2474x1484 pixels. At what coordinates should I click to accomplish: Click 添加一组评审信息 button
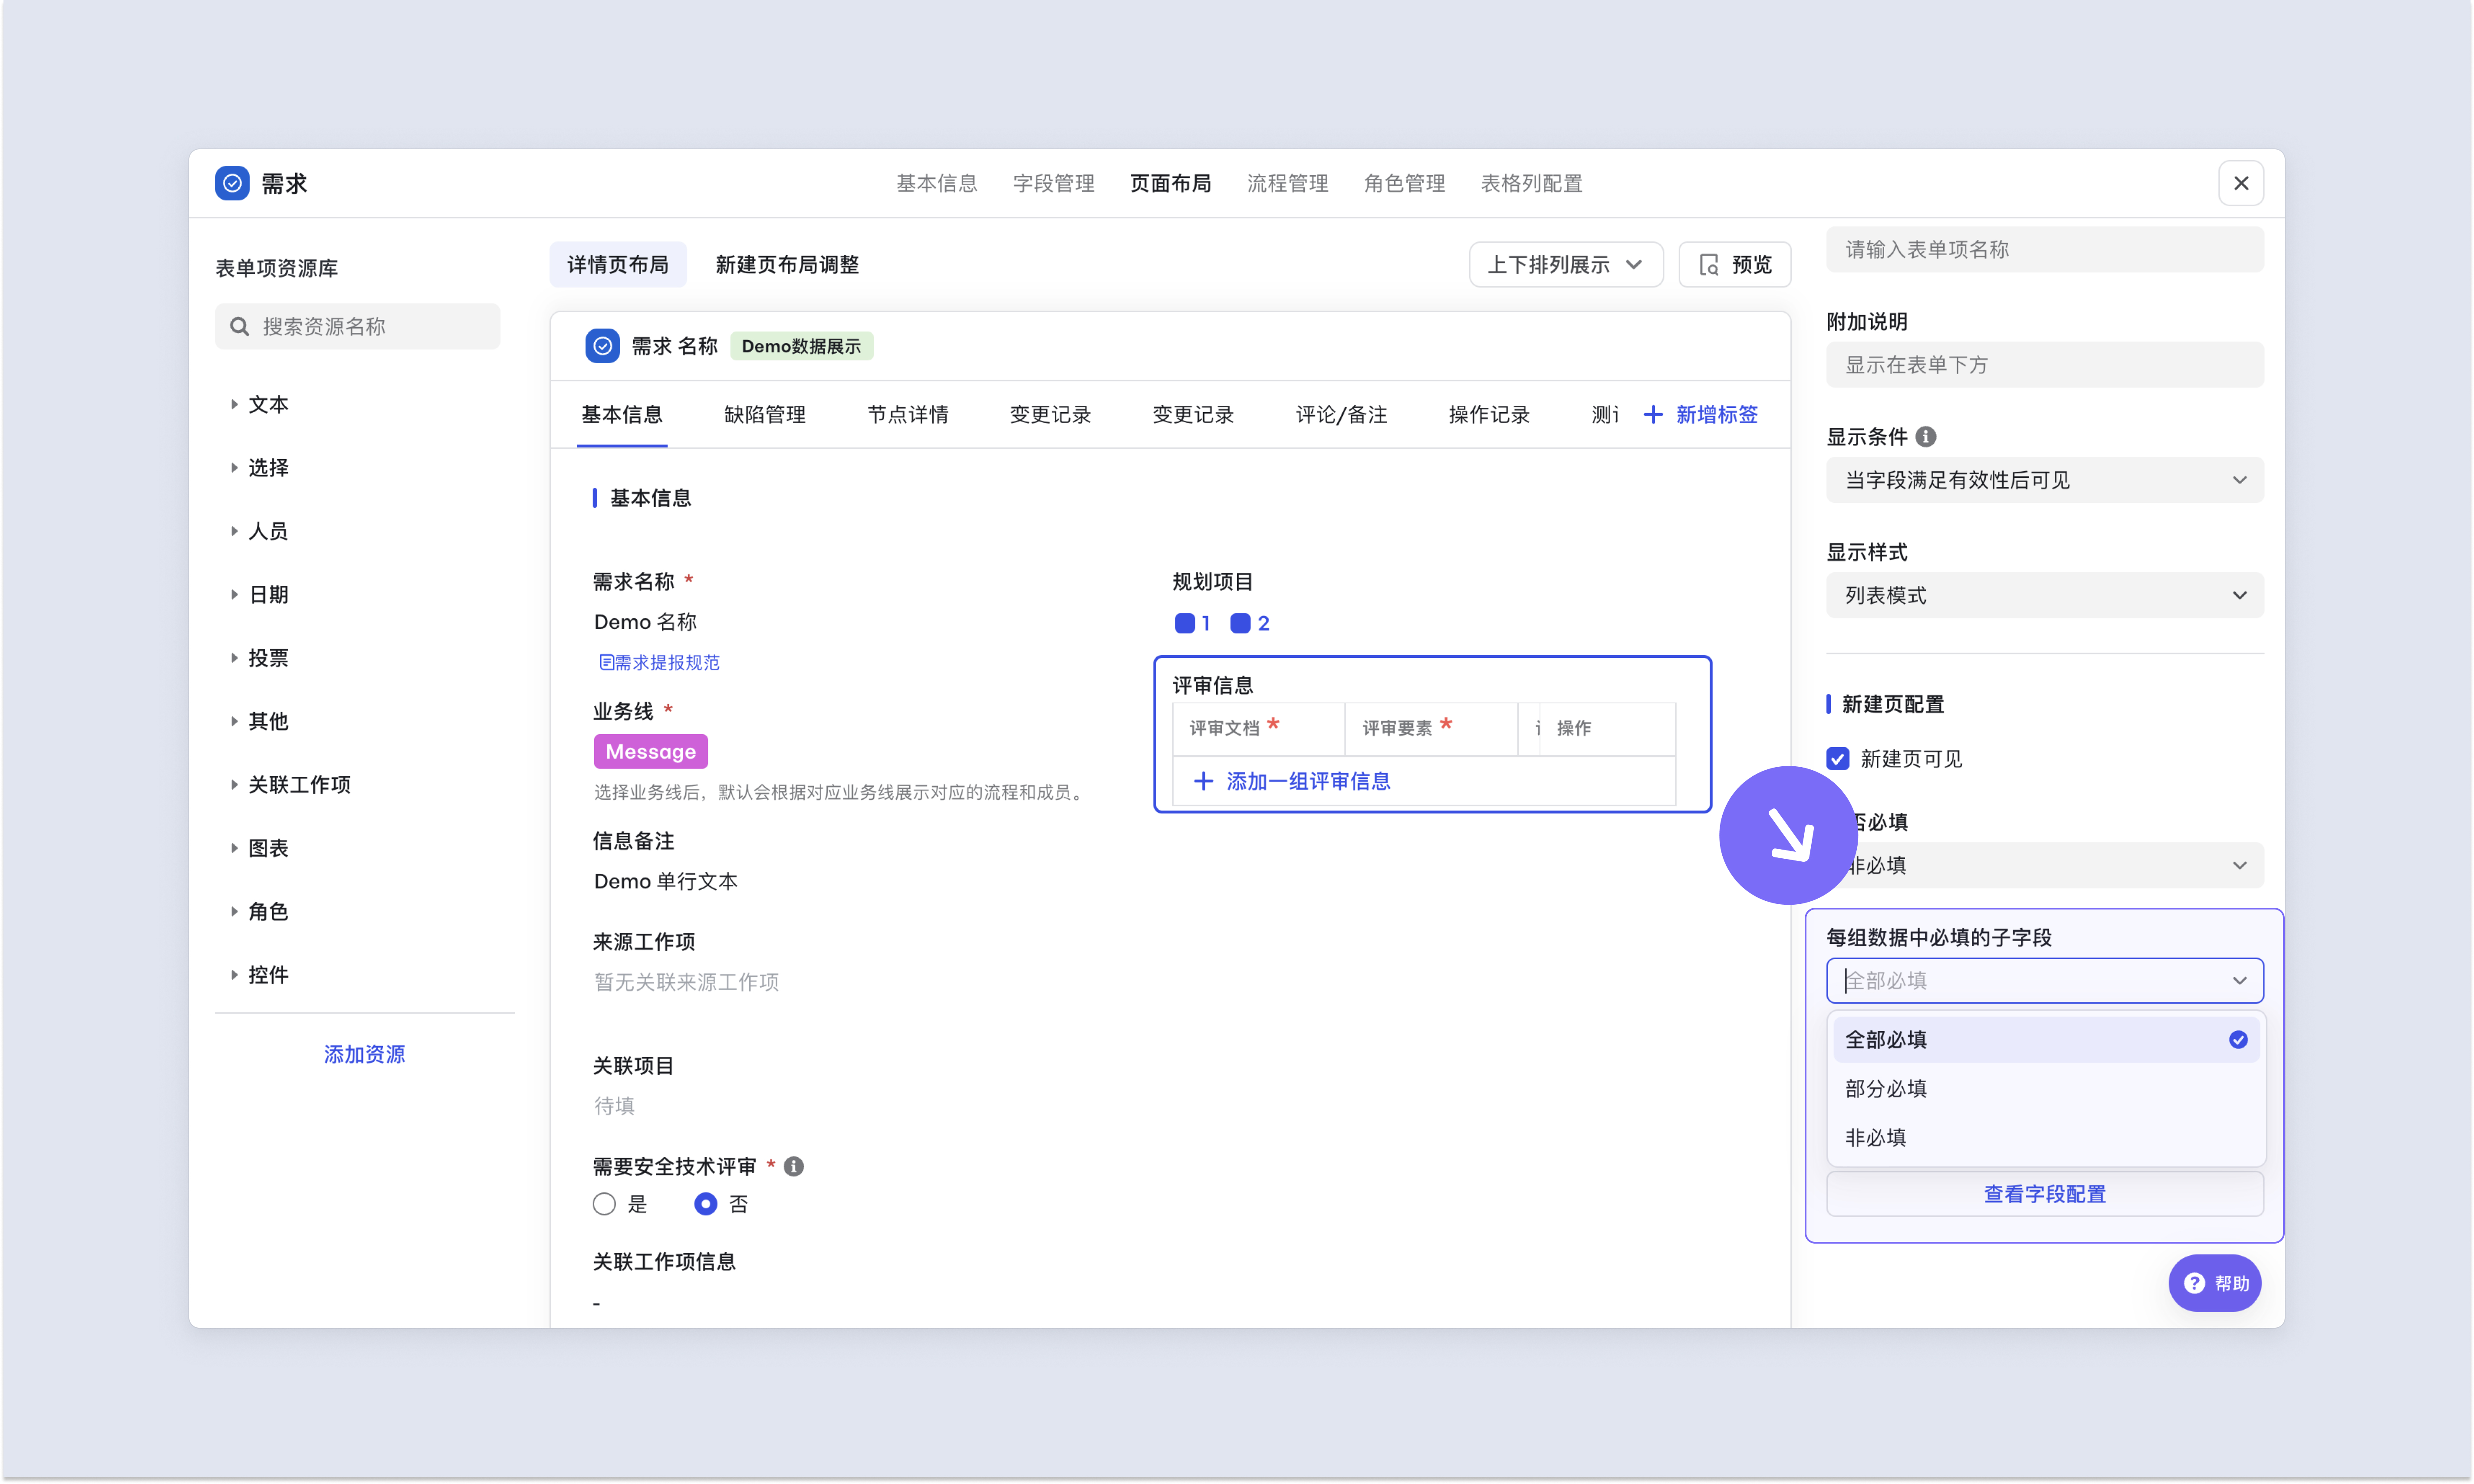(x=1293, y=781)
